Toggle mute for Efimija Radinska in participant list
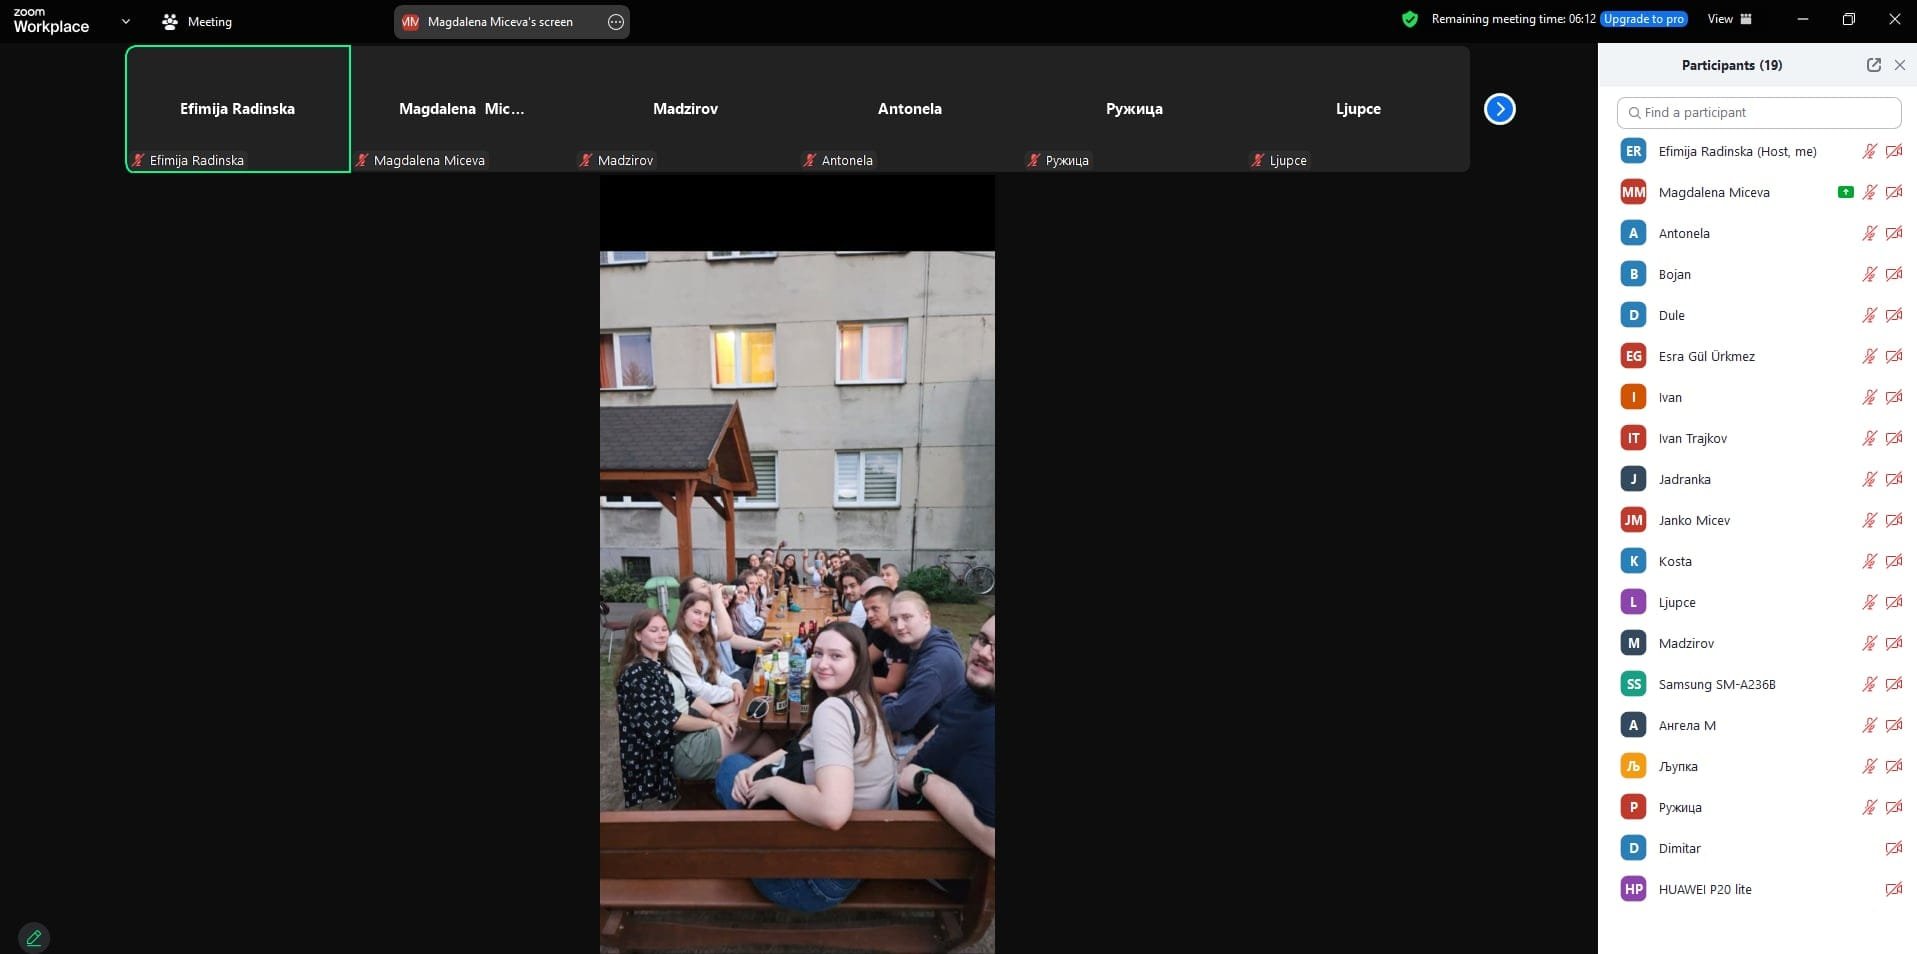Viewport: 1917px width, 954px height. [x=1869, y=152]
